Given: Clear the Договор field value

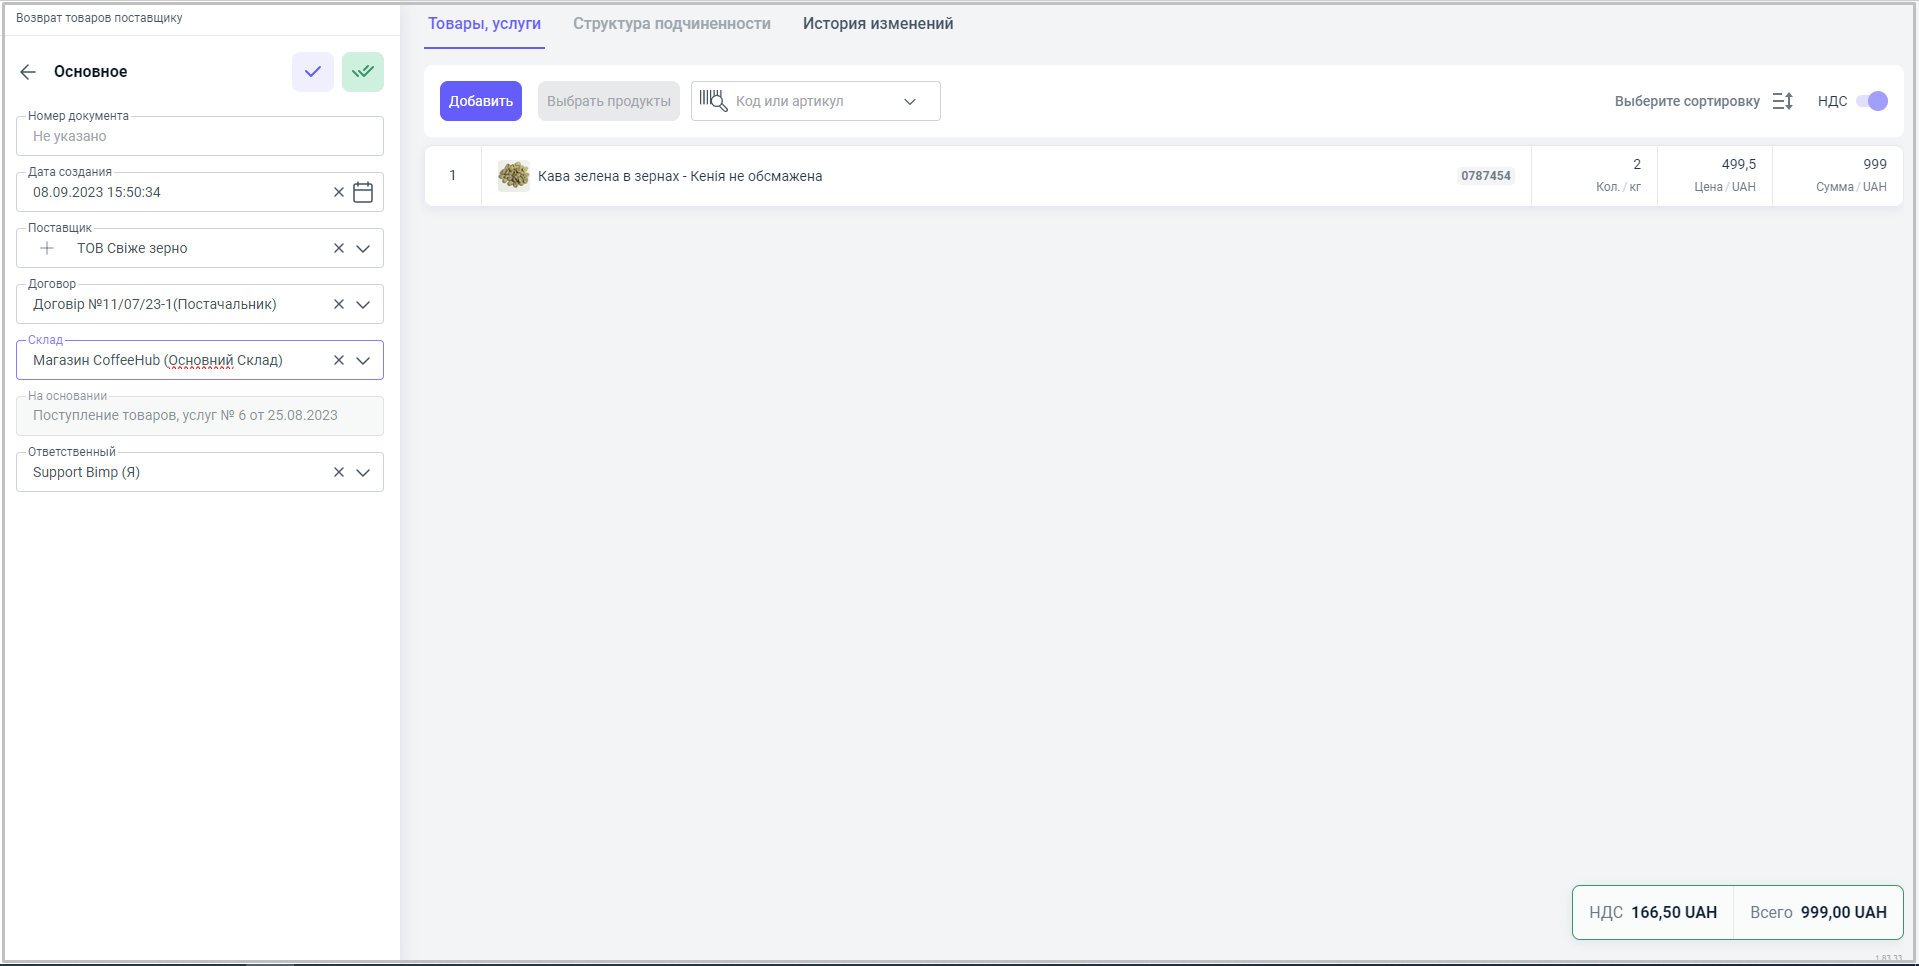Looking at the screenshot, I should pyautogui.click(x=339, y=304).
